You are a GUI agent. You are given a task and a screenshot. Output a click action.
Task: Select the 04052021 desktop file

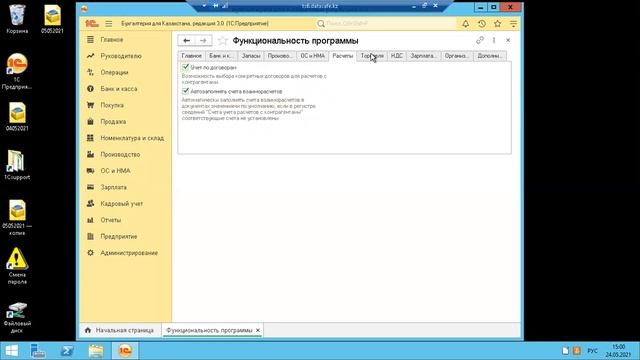[x=17, y=117]
